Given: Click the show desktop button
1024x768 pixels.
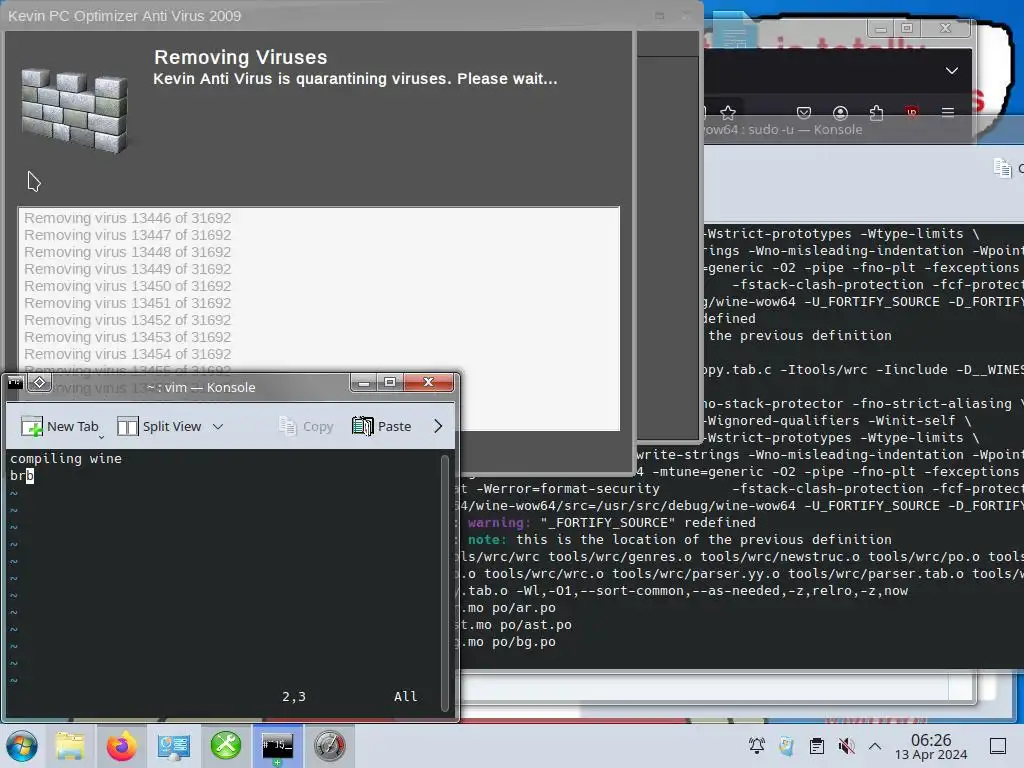Looking at the screenshot, I should point(998,746).
